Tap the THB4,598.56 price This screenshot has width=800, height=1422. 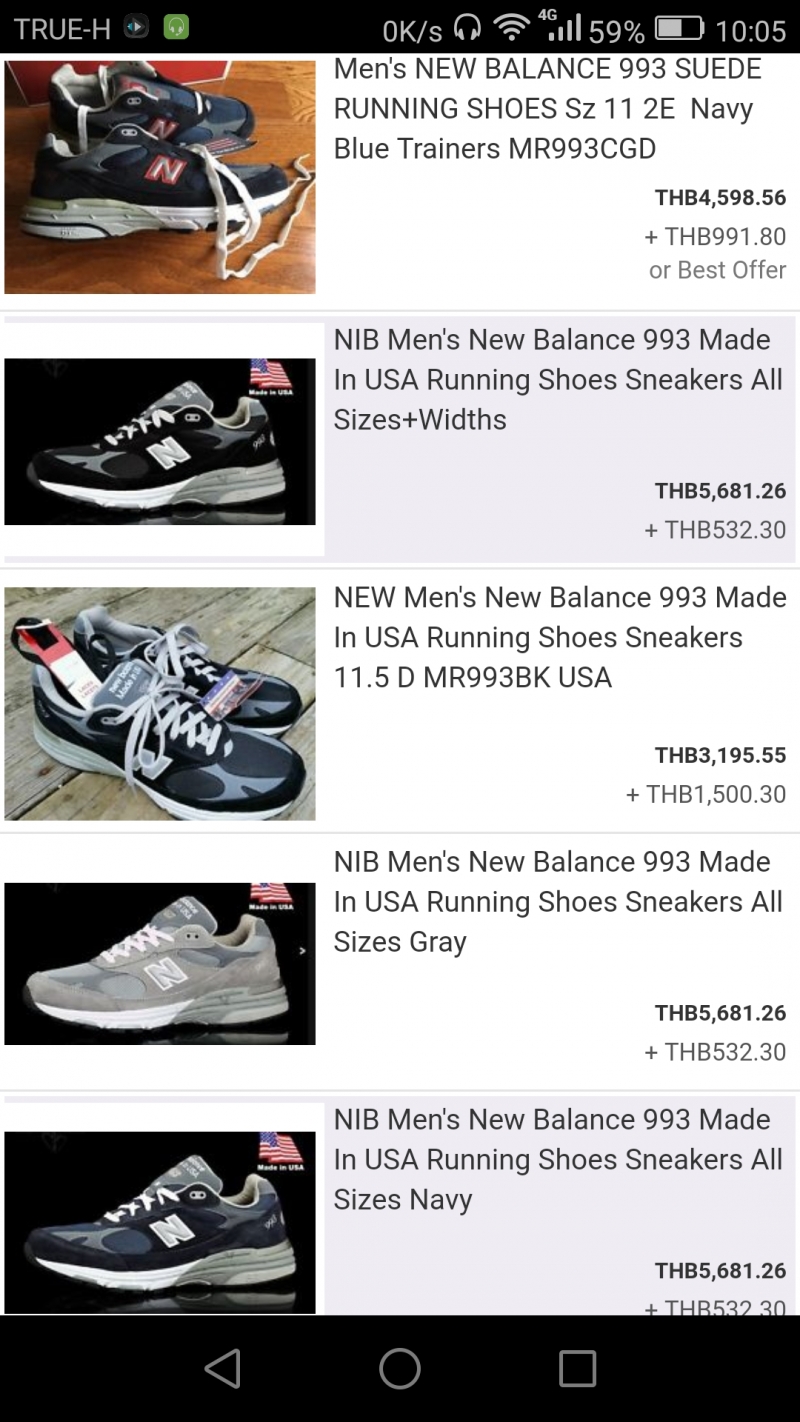click(720, 198)
